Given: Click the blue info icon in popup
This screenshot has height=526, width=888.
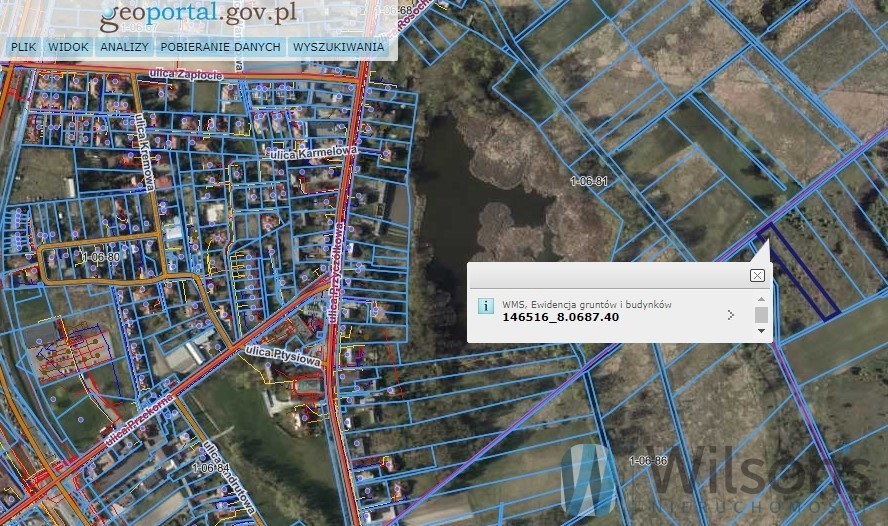Looking at the screenshot, I should (485, 306).
